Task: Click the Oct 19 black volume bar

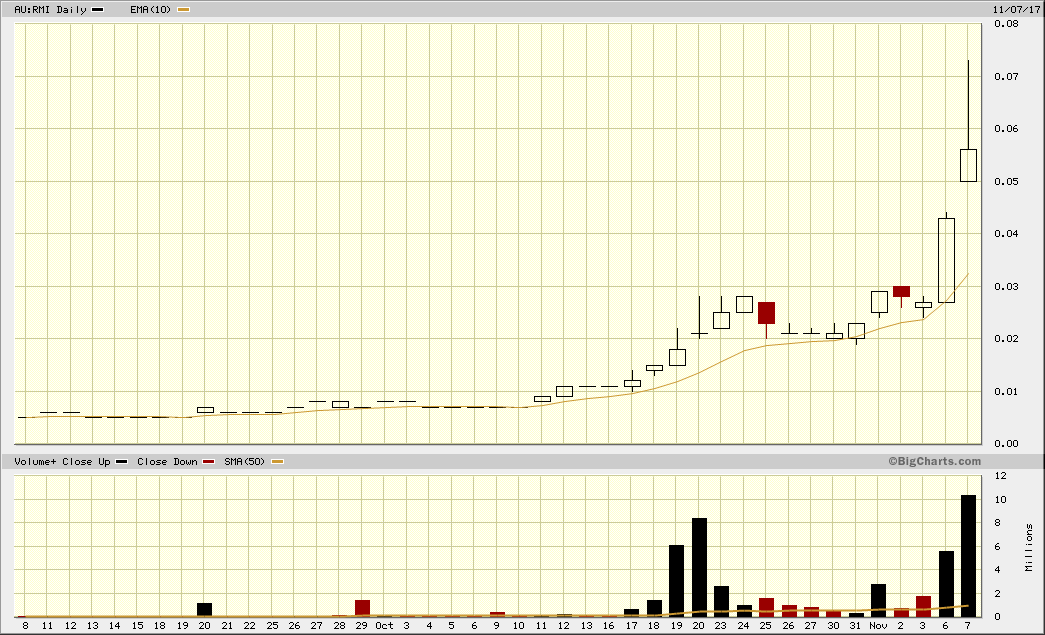Action: click(x=676, y=581)
